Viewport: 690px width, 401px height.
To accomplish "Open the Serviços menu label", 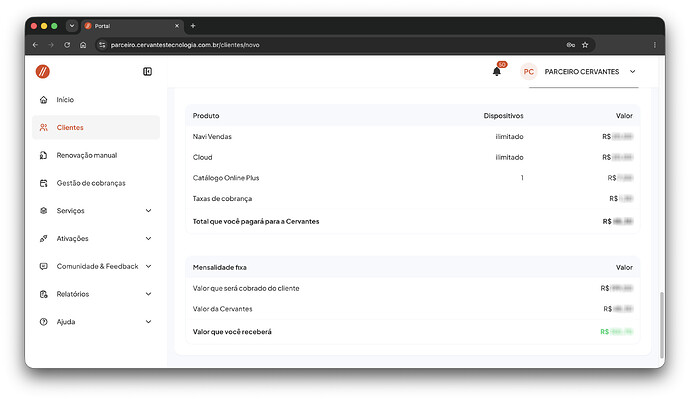I will pyautogui.click(x=70, y=210).
